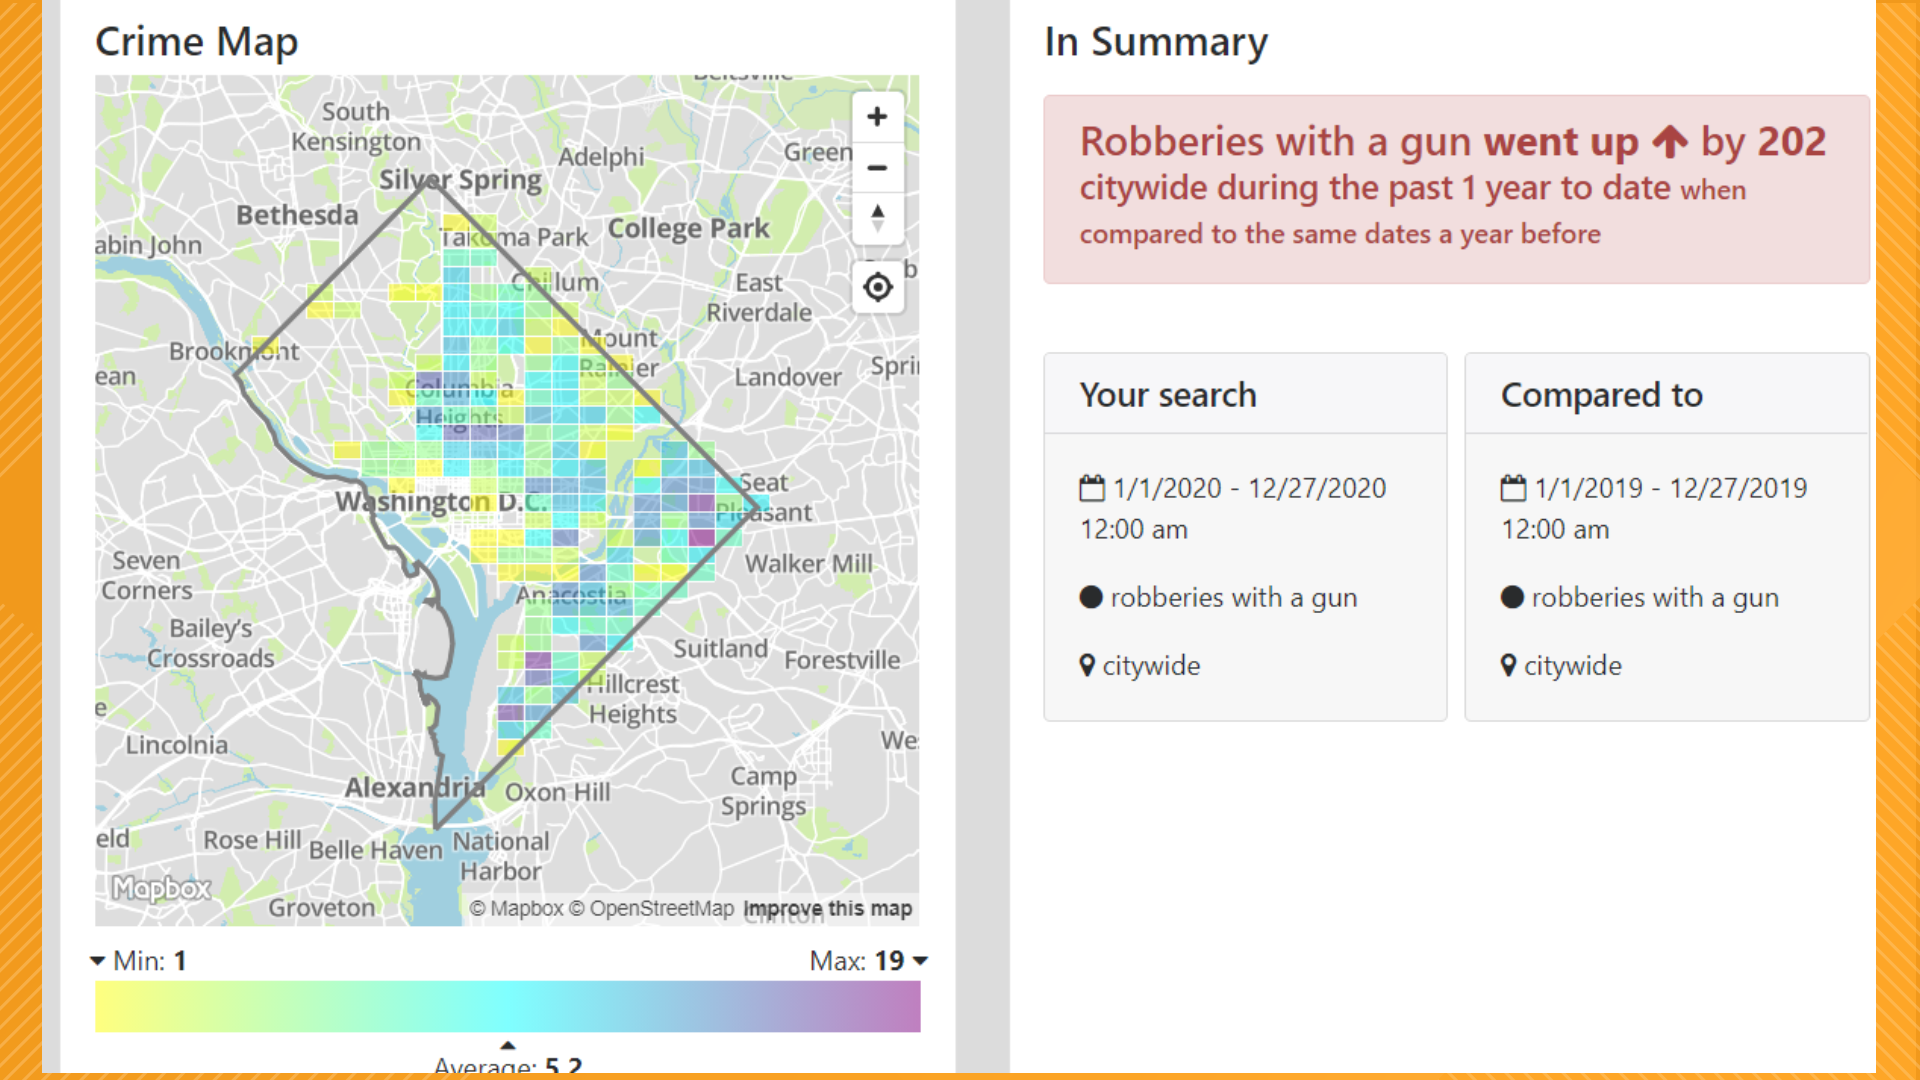Image resolution: width=1920 pixels, height=1080 pixels.
Task: Zoom in on the crime map
Action: [x=877, y=116]
